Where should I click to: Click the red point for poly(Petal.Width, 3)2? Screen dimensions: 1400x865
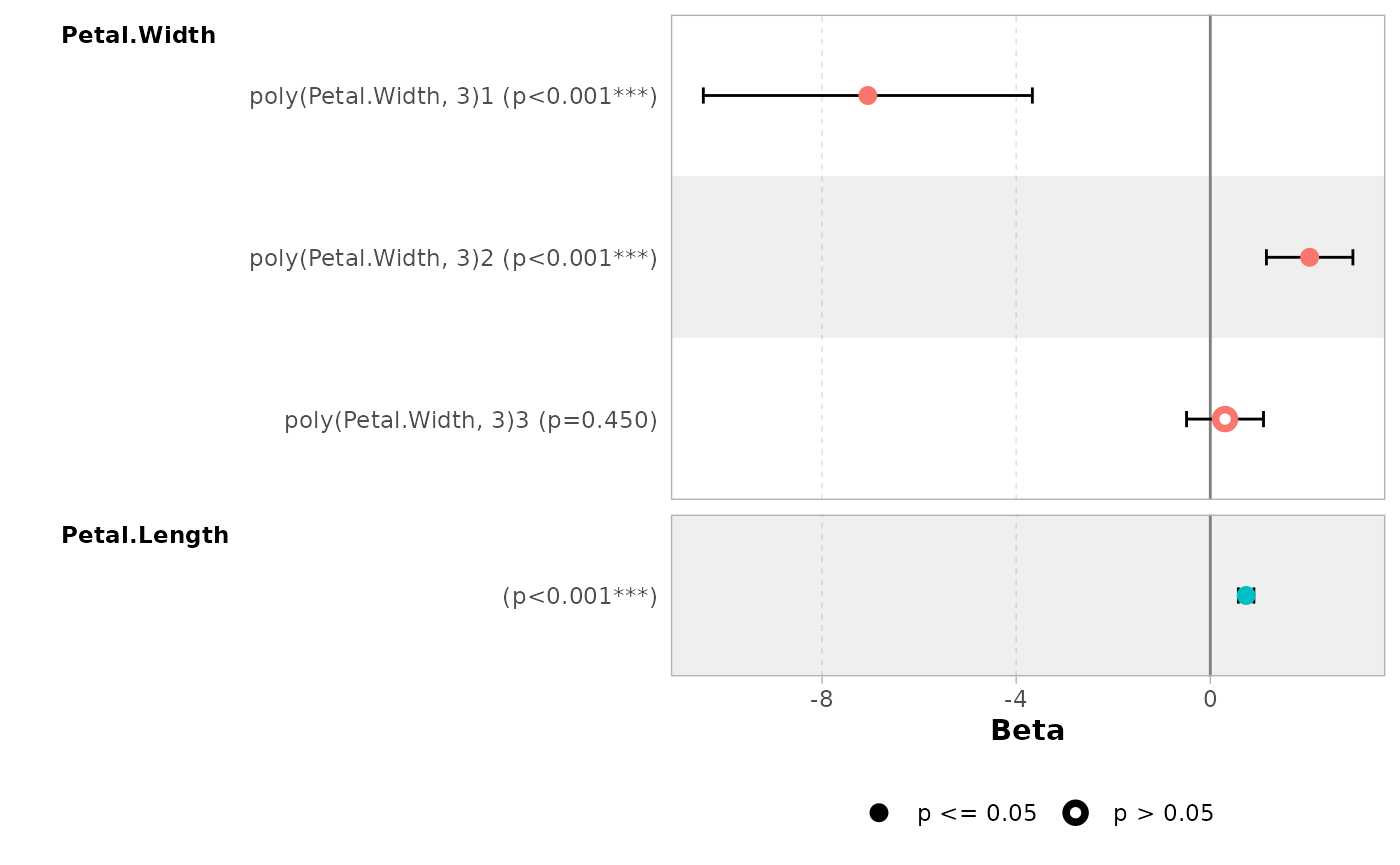[x=1309, y=257]
